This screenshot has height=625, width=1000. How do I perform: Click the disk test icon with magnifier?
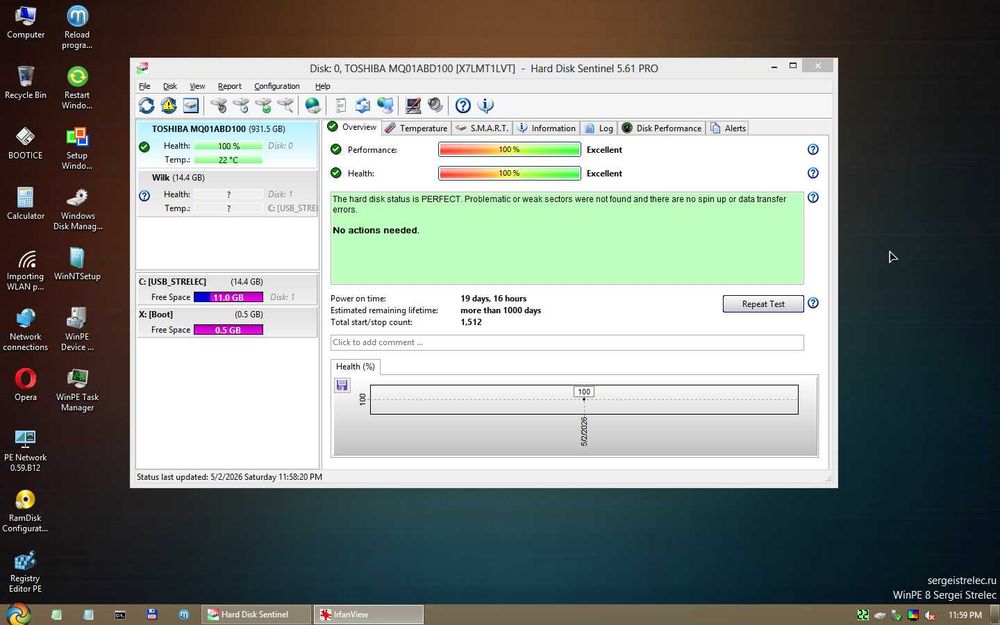(x=286, y=105)
